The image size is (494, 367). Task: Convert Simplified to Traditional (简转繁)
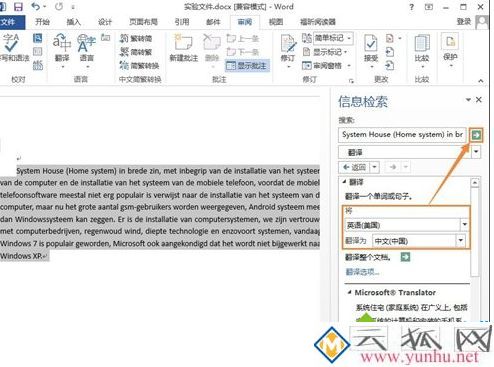[x=136, y=52]
